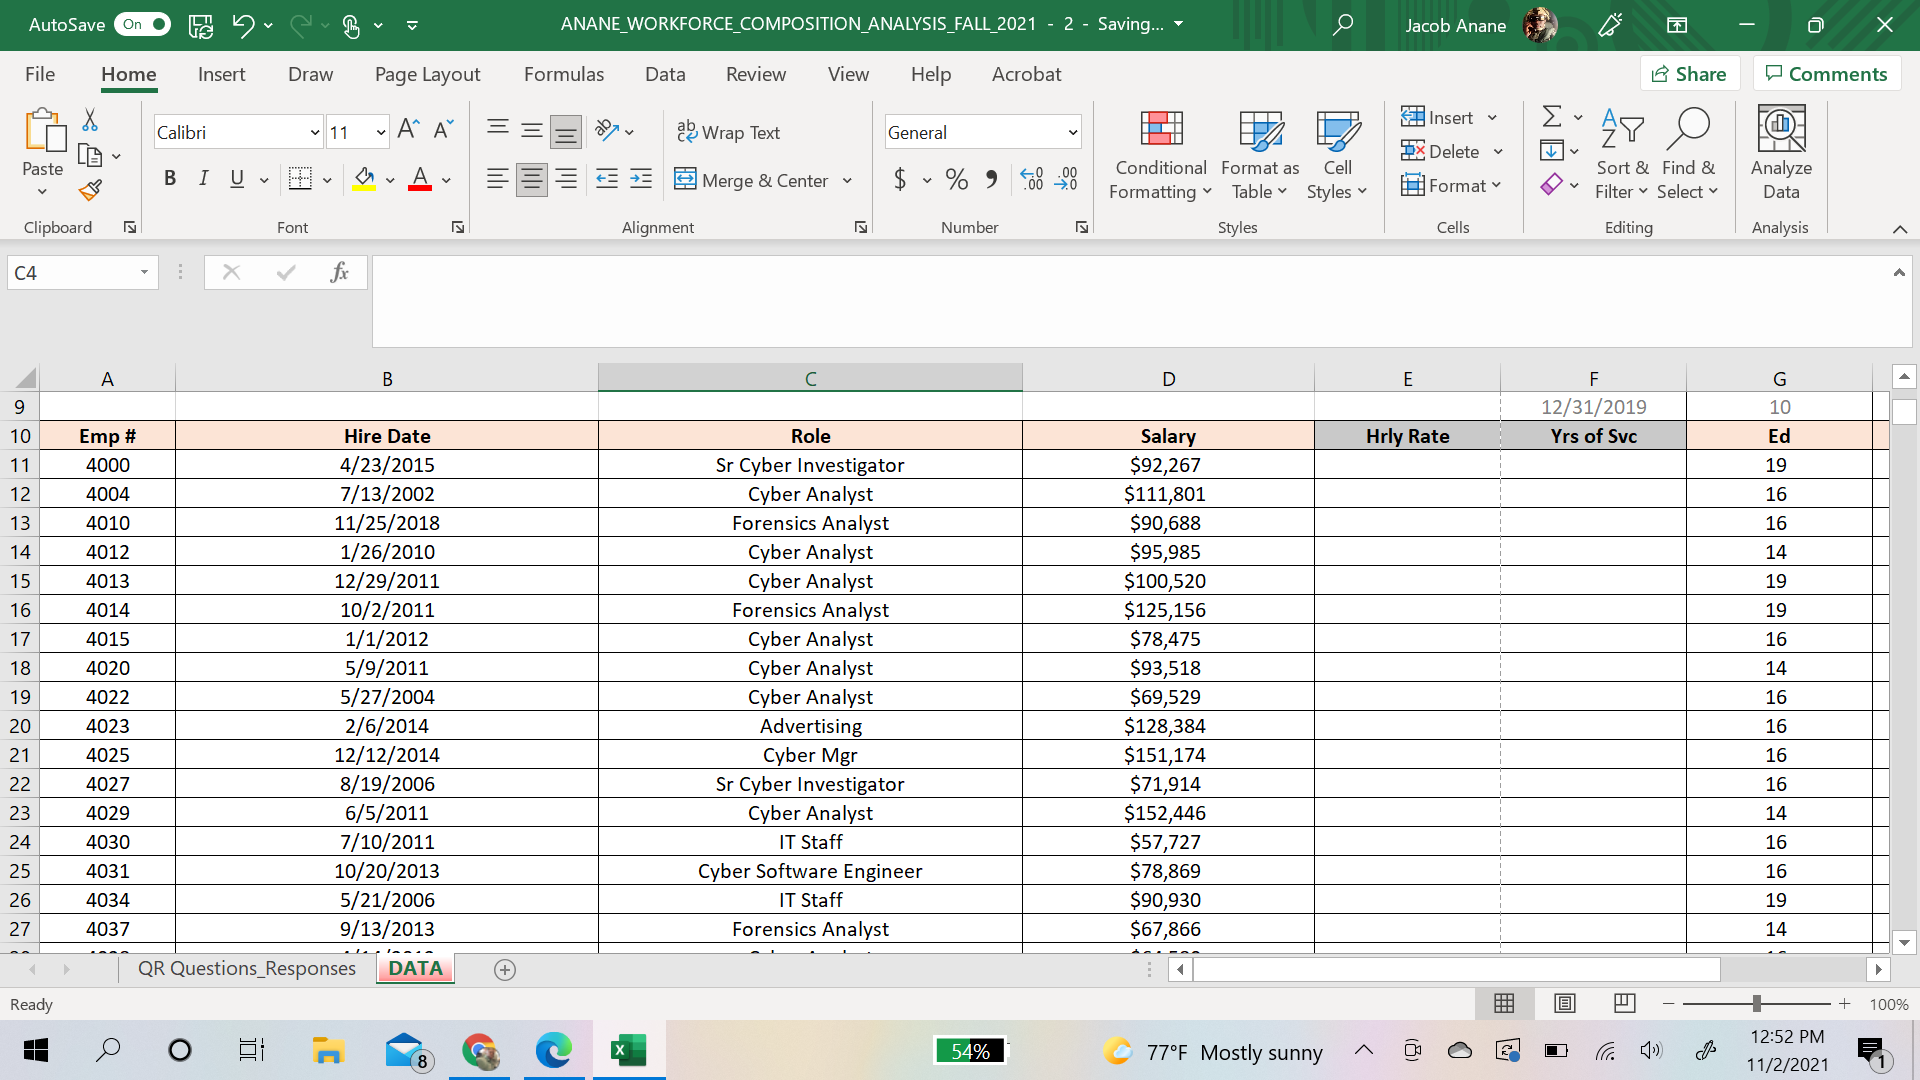This screenshot has height=1080, width=1920.
Task: Click Merge & Center
Action: coord(752,180)
